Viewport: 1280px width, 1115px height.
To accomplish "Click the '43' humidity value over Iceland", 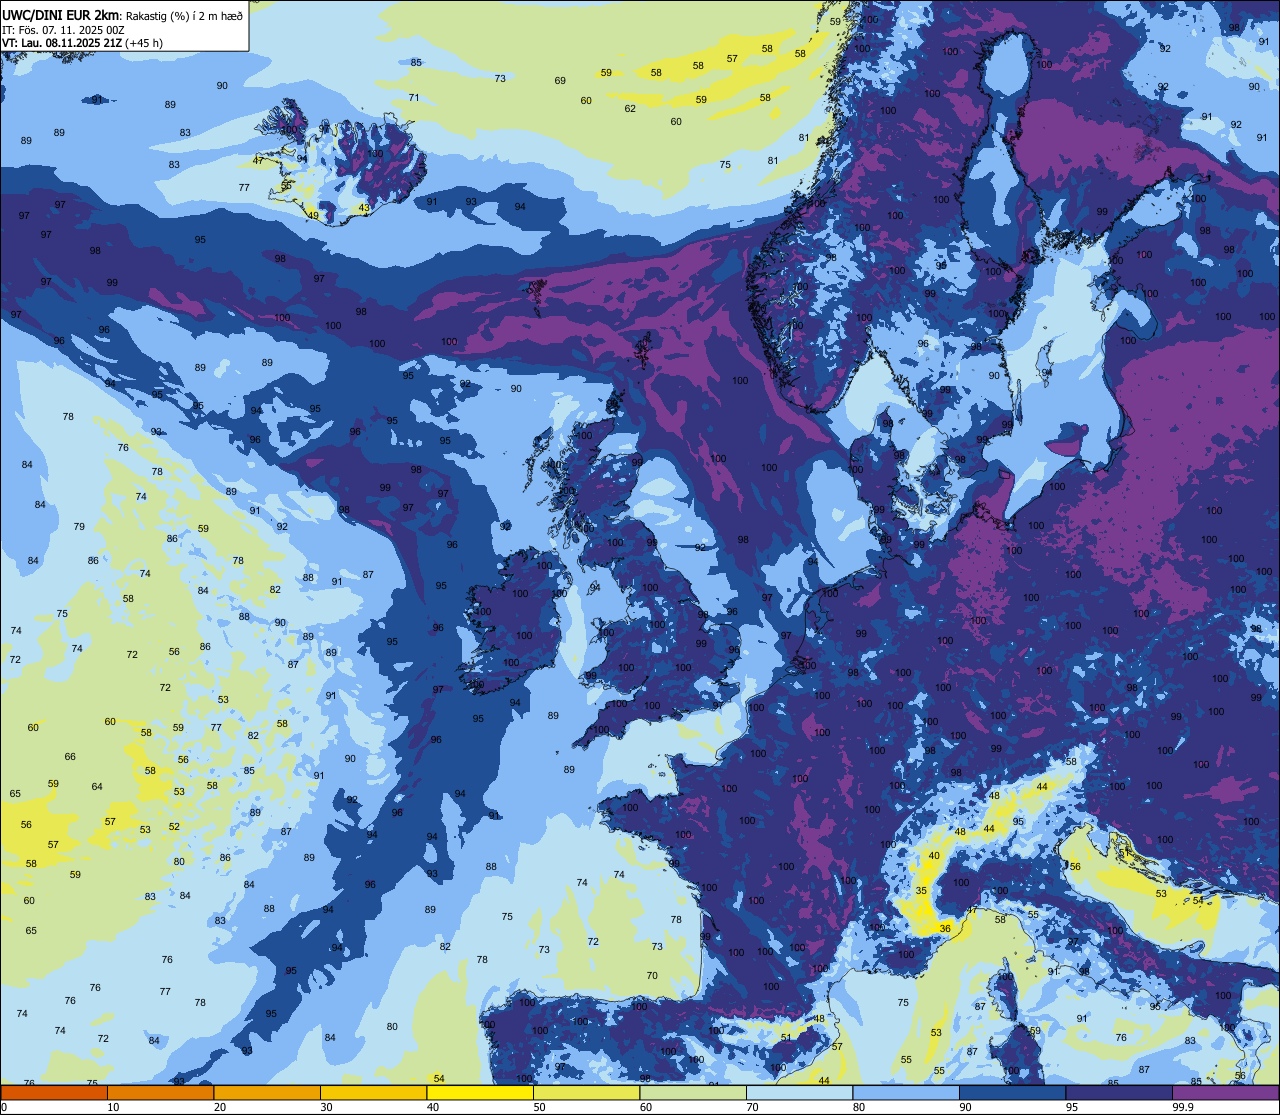I will 364,208.
